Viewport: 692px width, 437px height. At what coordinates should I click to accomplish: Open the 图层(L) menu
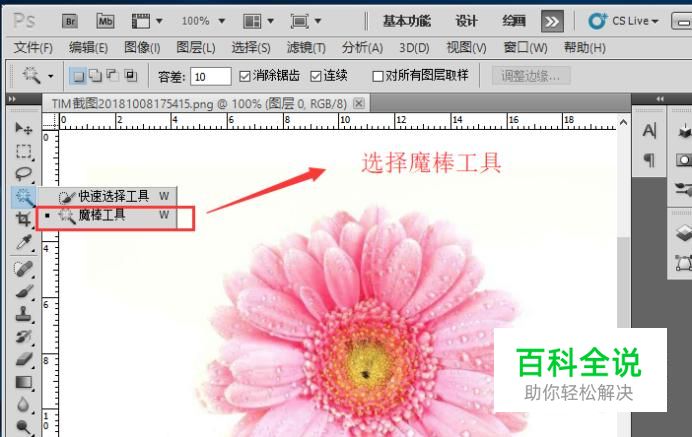click(196, 47)
